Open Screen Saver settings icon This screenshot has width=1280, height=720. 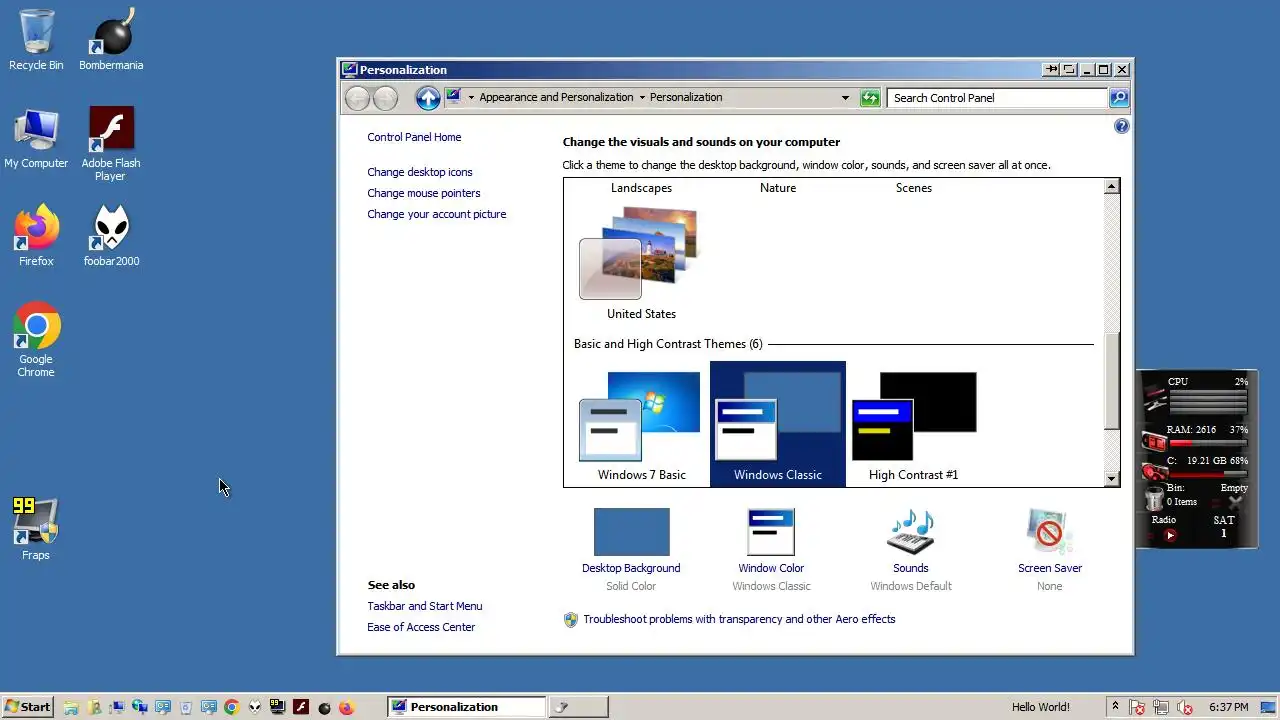tap(1049, 532)
